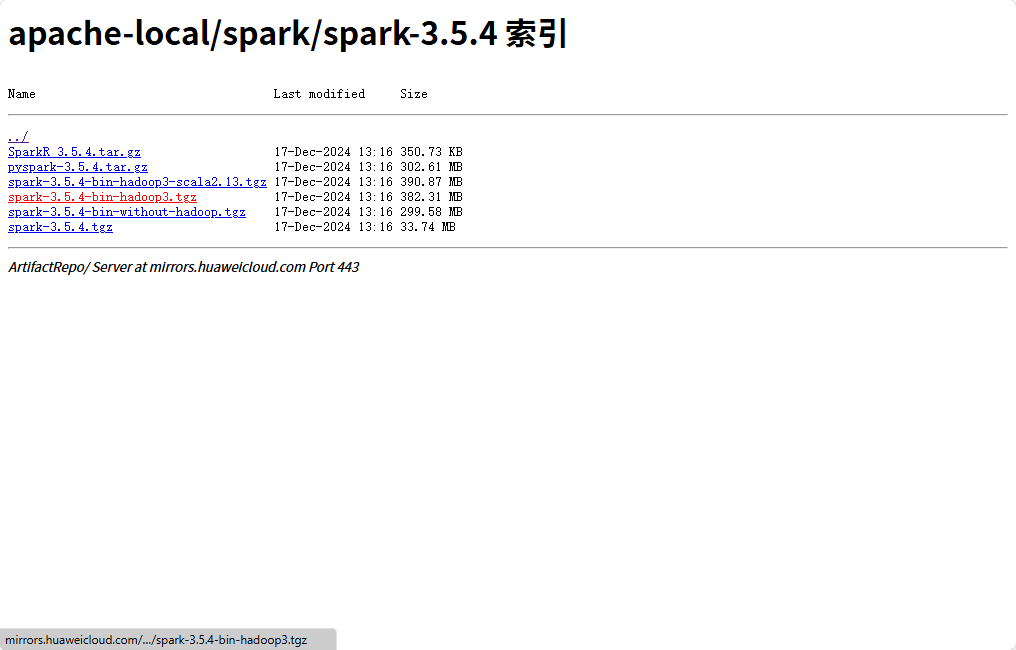Screen dimensions: 1016x650
Task: Click the Size column header
Action: tap(413, 94)
